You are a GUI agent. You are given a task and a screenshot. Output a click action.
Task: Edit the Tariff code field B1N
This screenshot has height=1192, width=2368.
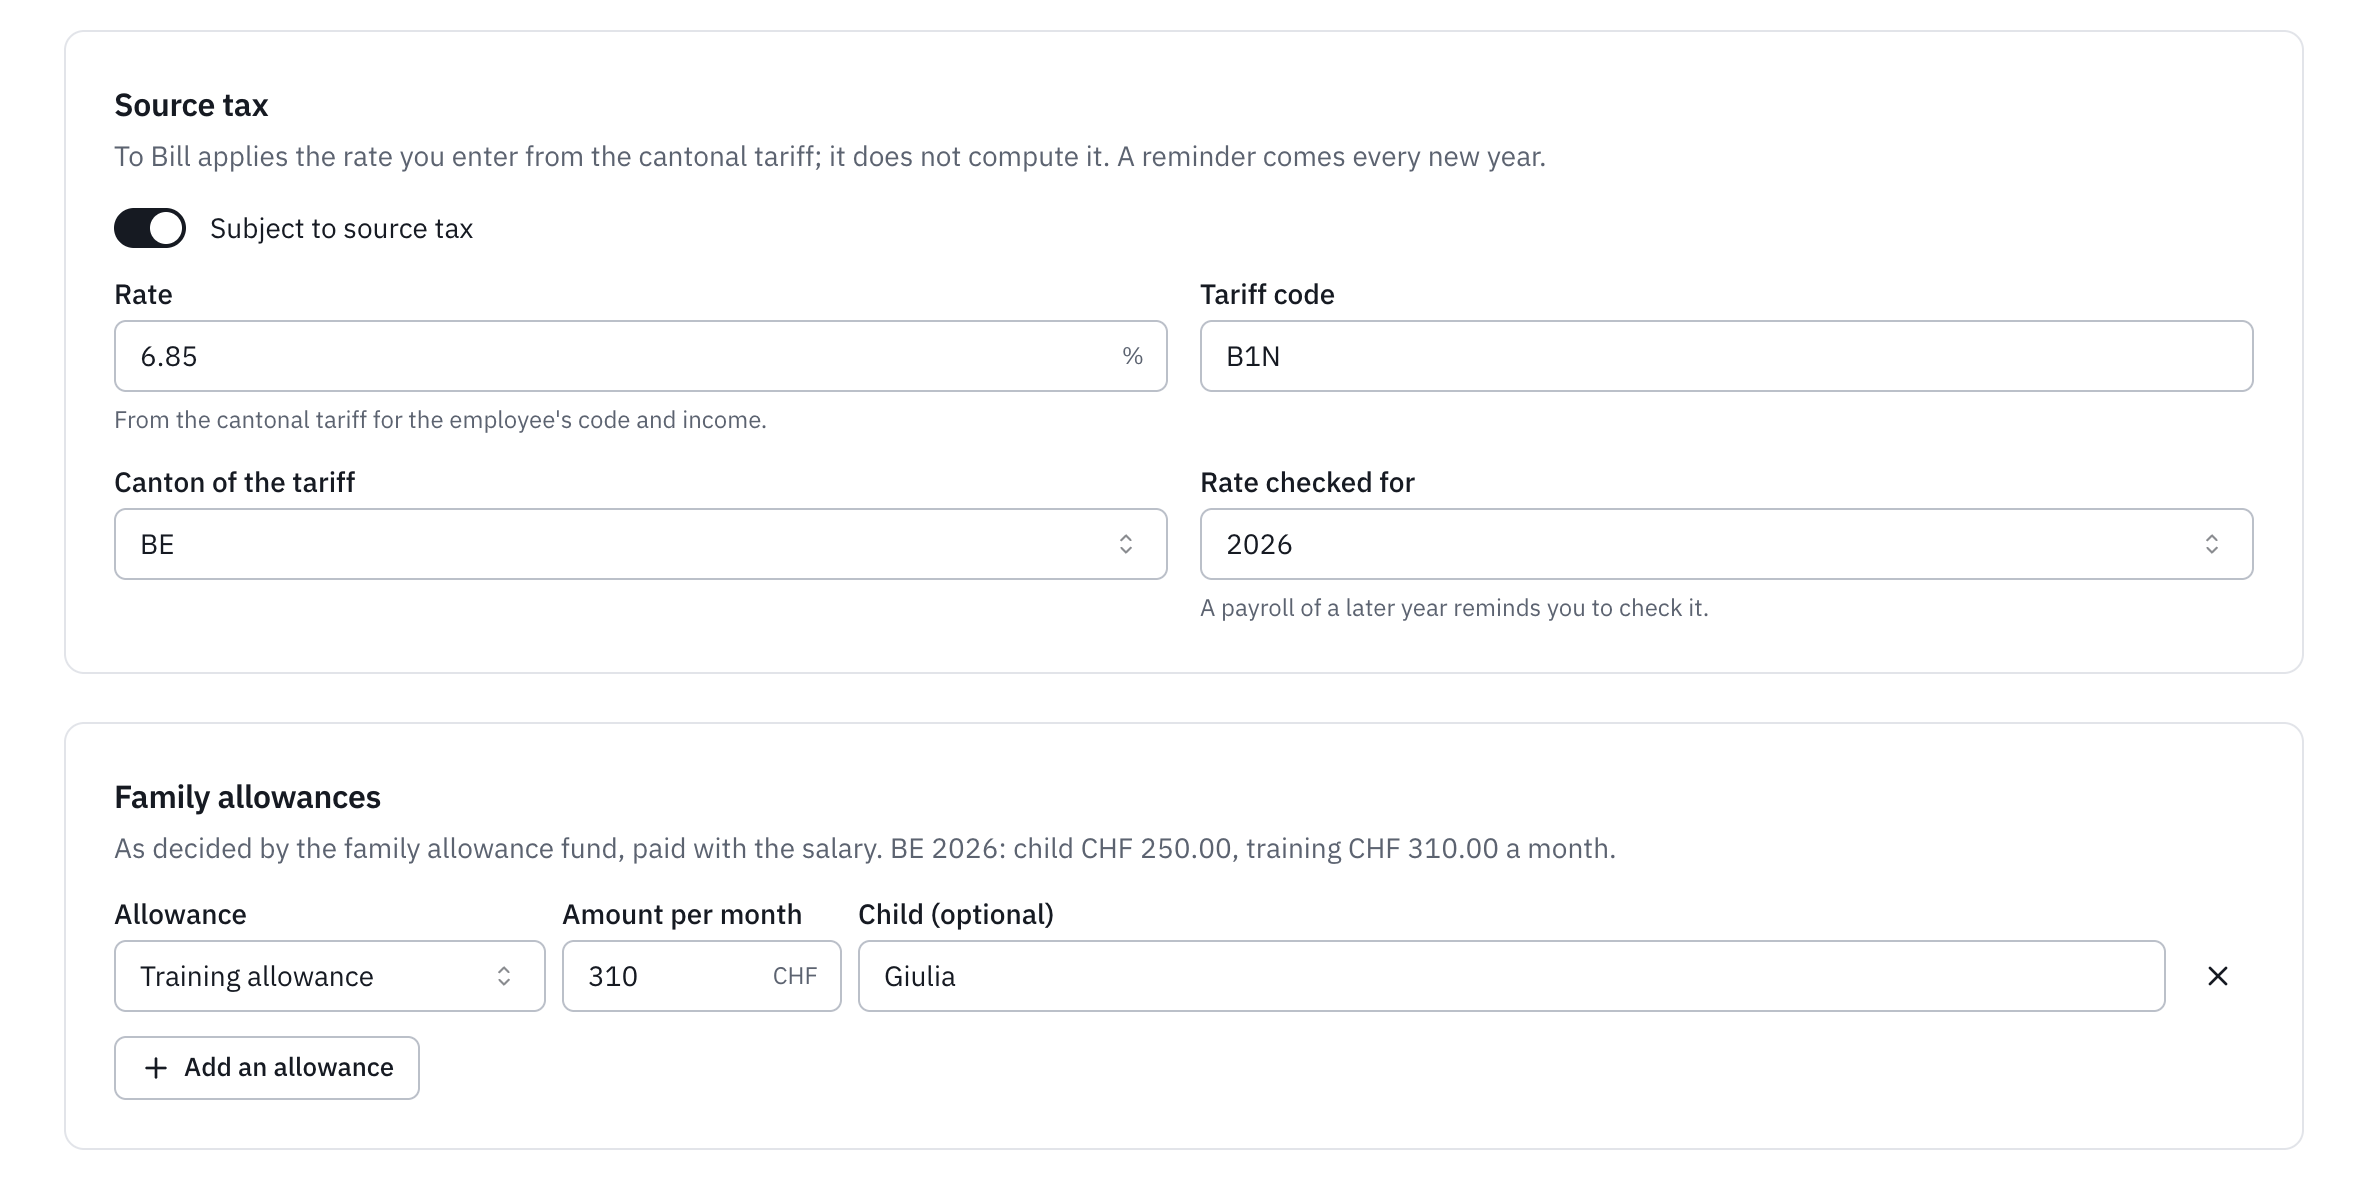(x=1726, y=356)
